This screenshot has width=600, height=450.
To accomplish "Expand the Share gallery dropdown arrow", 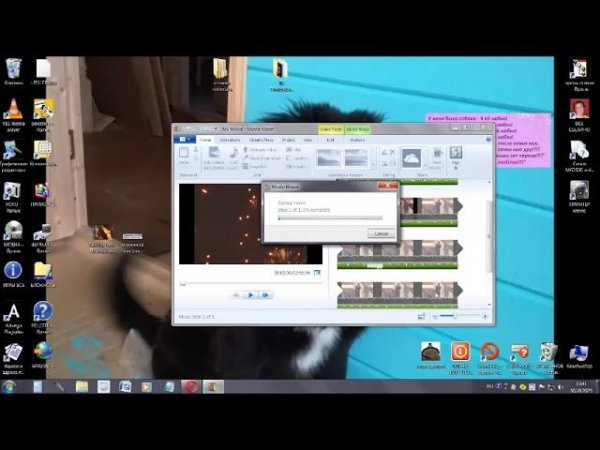I will (425, 166).
